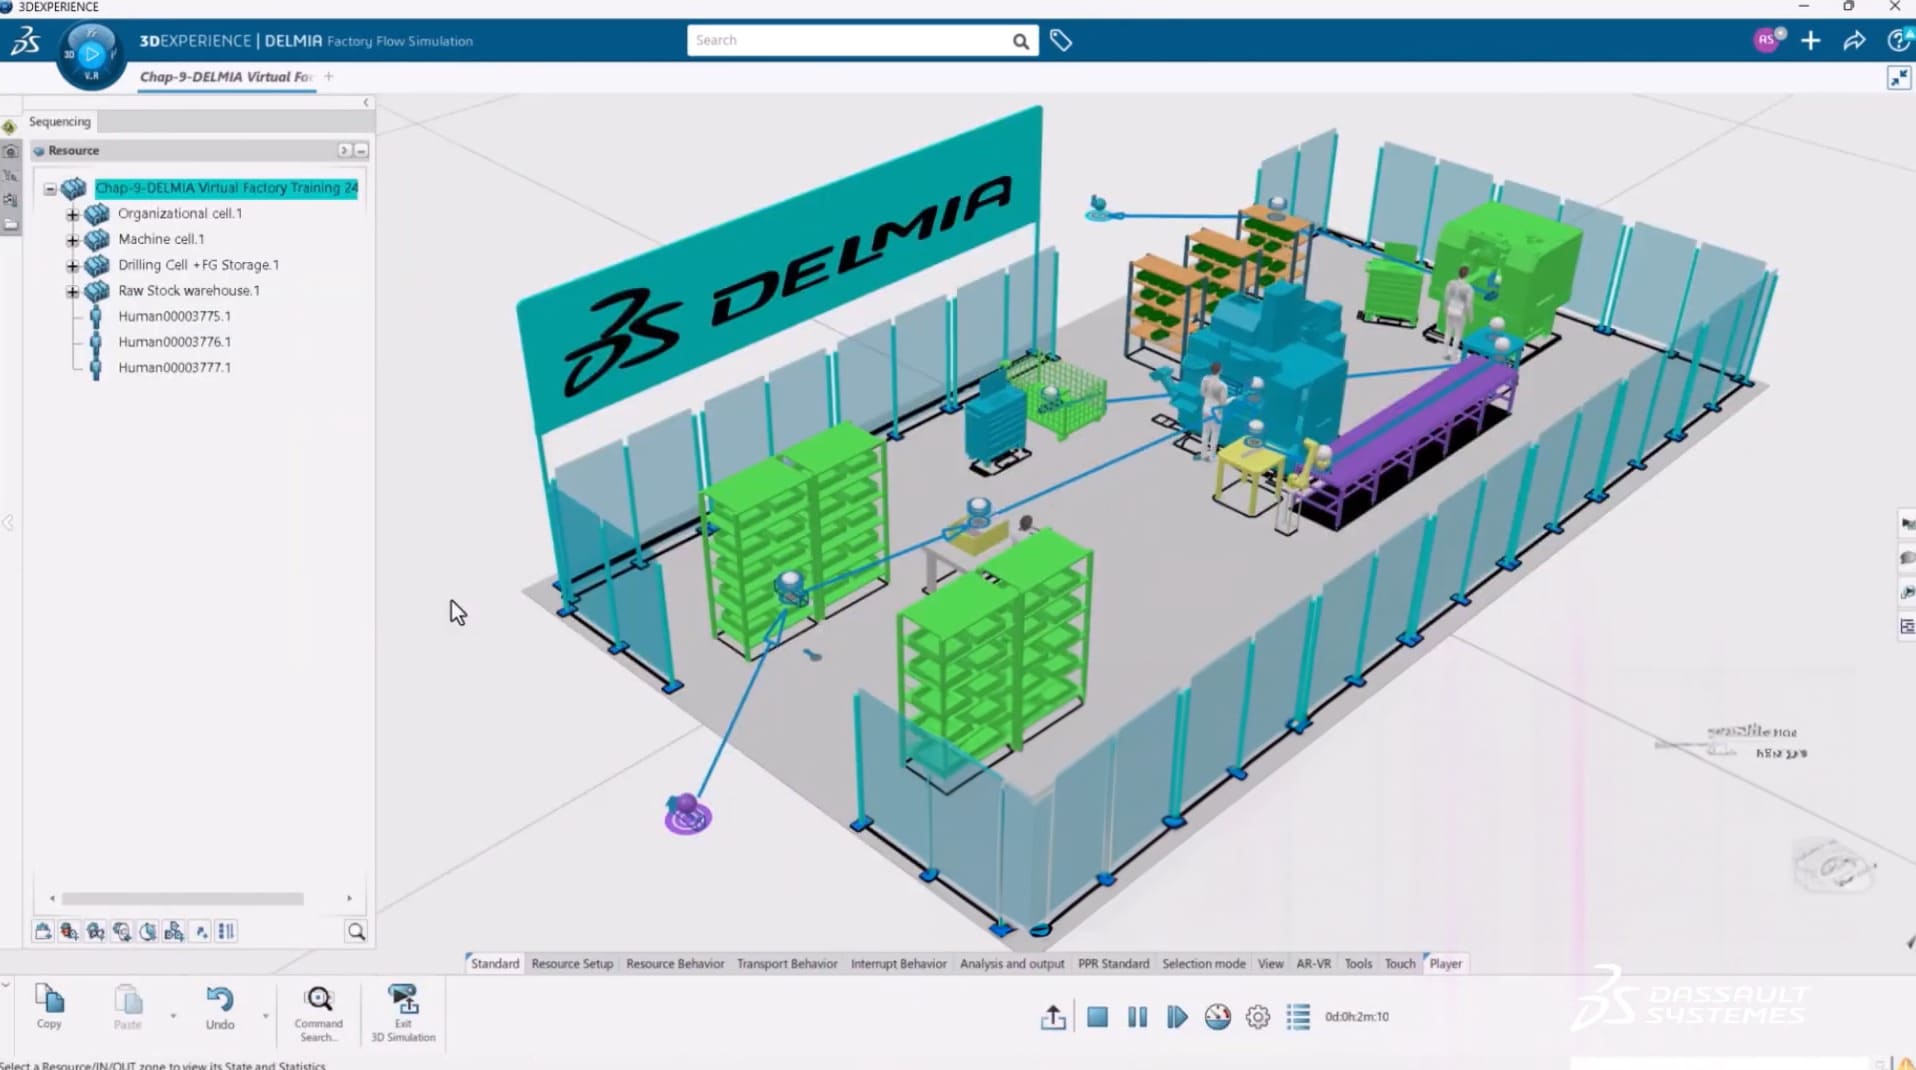Open simulation settings gear icon
This screenshot has height=1070, width=1916.
pyautogui.click(x=1257, y=1017)
